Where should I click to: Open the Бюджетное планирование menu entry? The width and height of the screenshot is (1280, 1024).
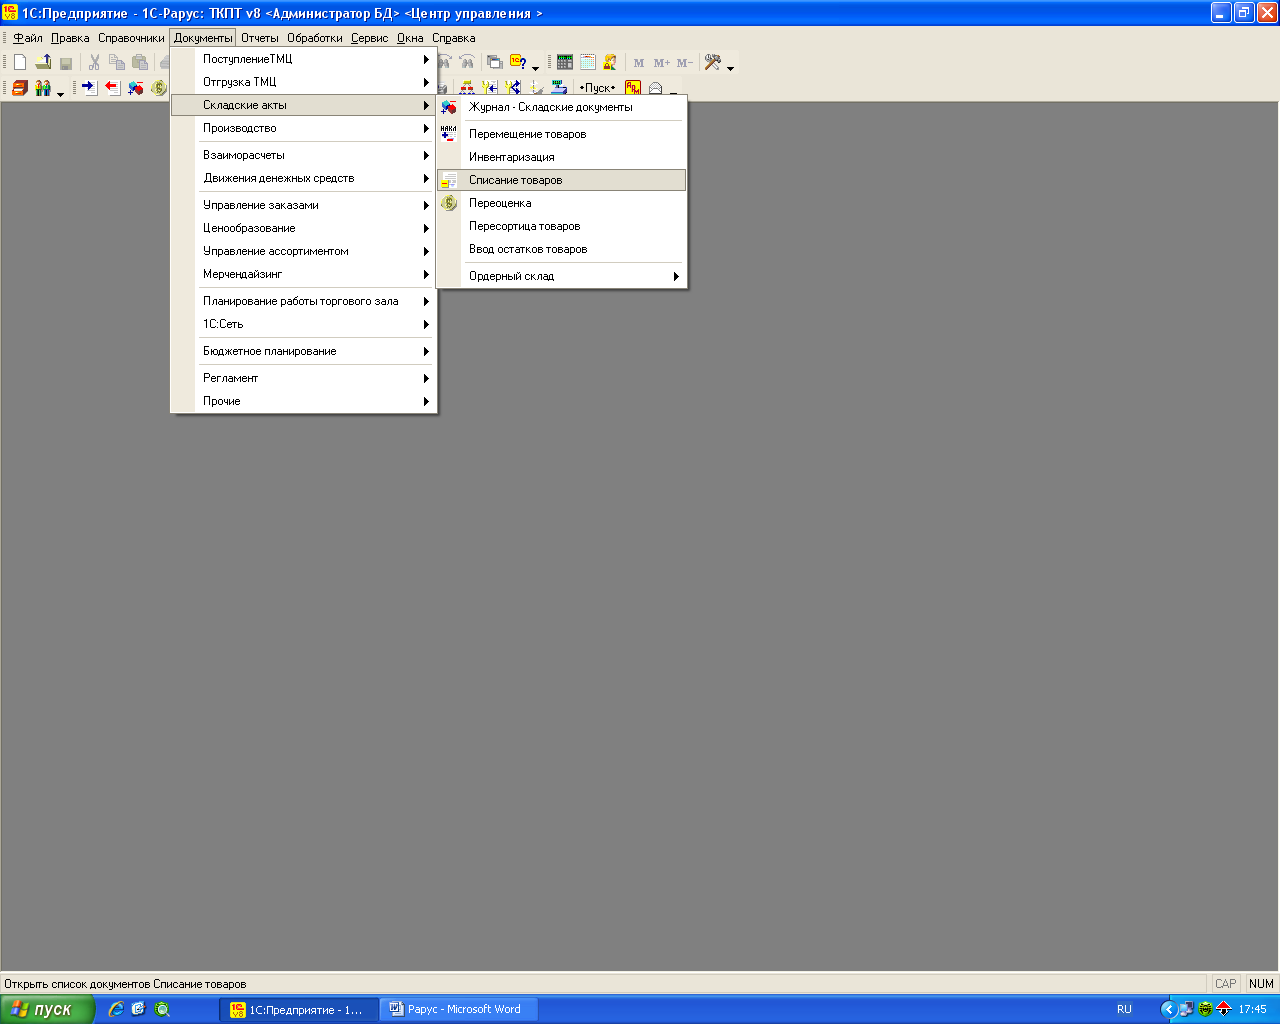(x=304, y=351)
